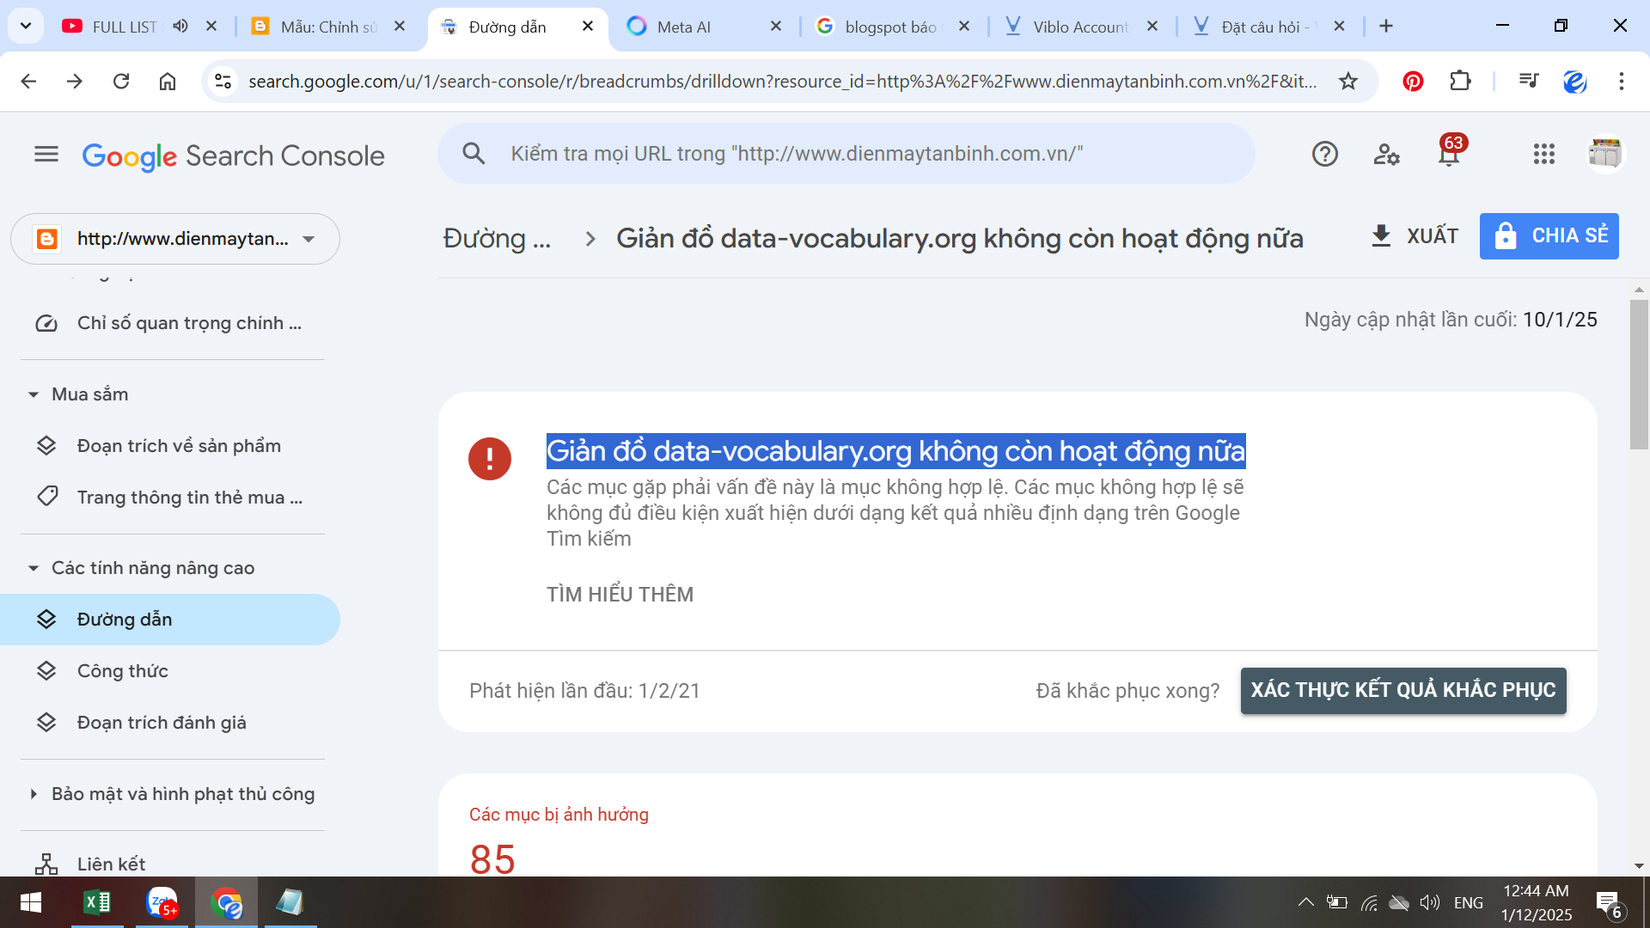Open Chỉ số quan trọng chính report

(170, 323)
